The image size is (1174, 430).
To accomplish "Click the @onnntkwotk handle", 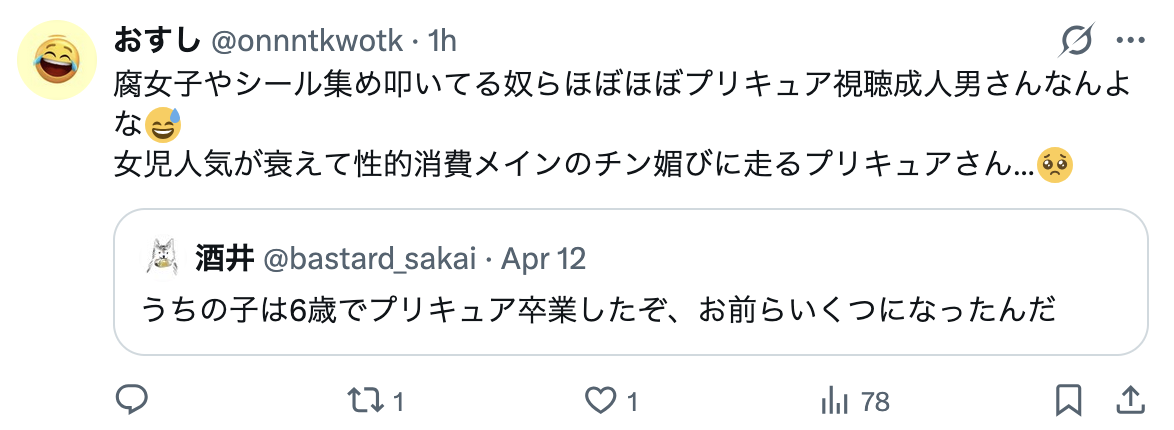I will tap(308, 41).
